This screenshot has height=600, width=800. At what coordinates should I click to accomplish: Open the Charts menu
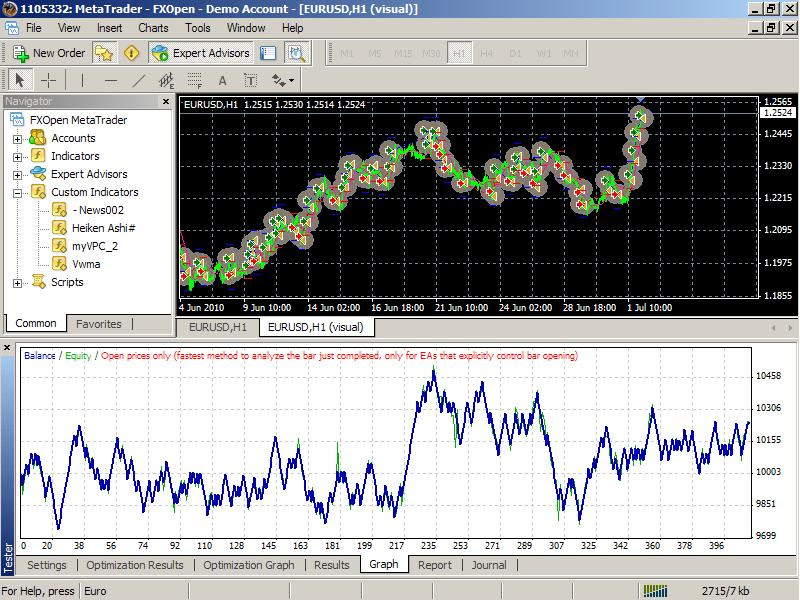tap(153, 28)
